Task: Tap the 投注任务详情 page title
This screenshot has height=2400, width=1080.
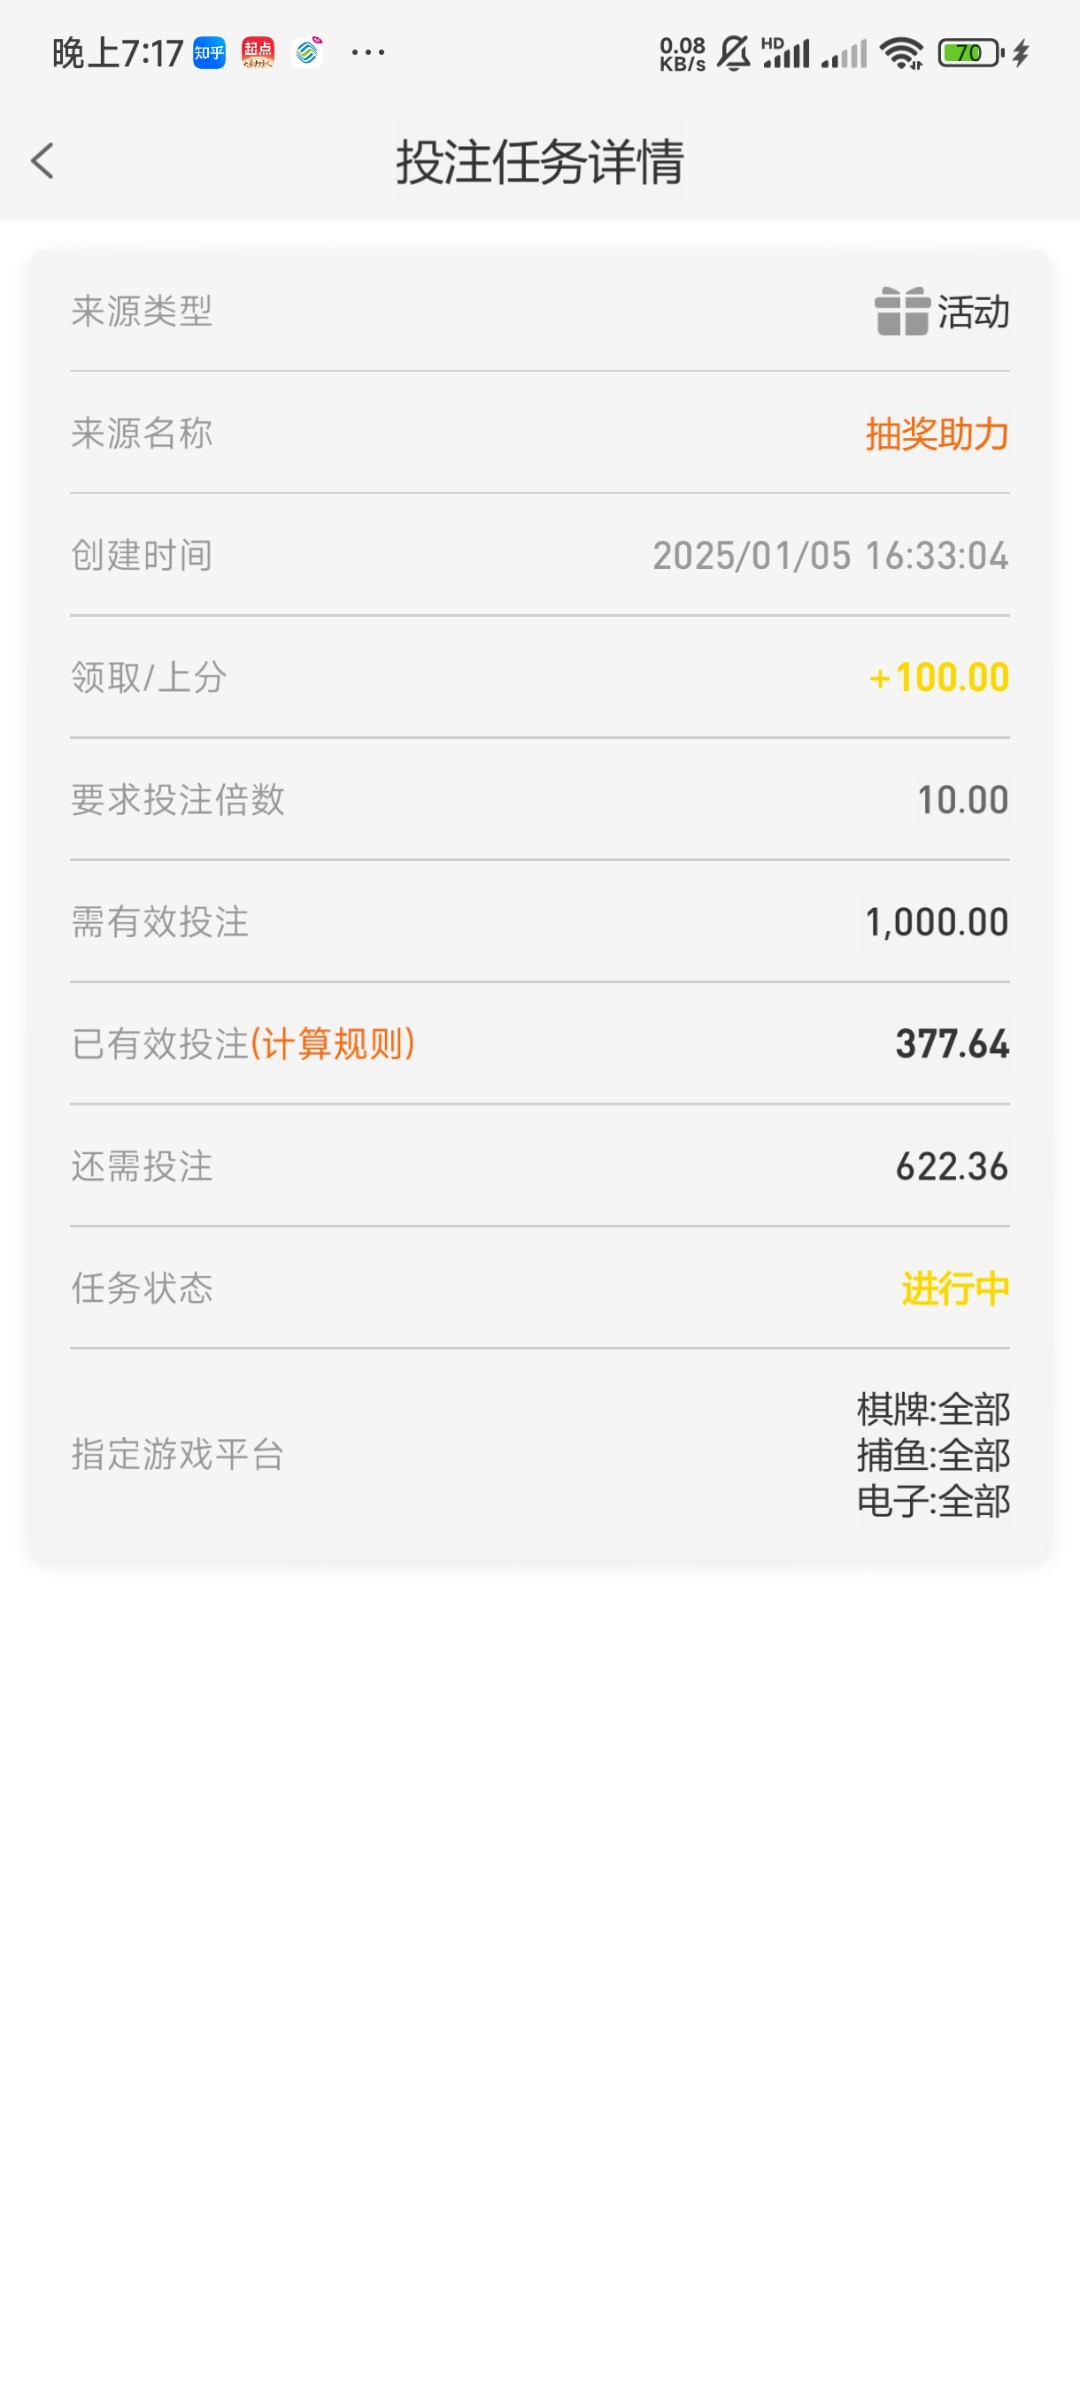Action: pyautogui.click(x=540, y=162)
